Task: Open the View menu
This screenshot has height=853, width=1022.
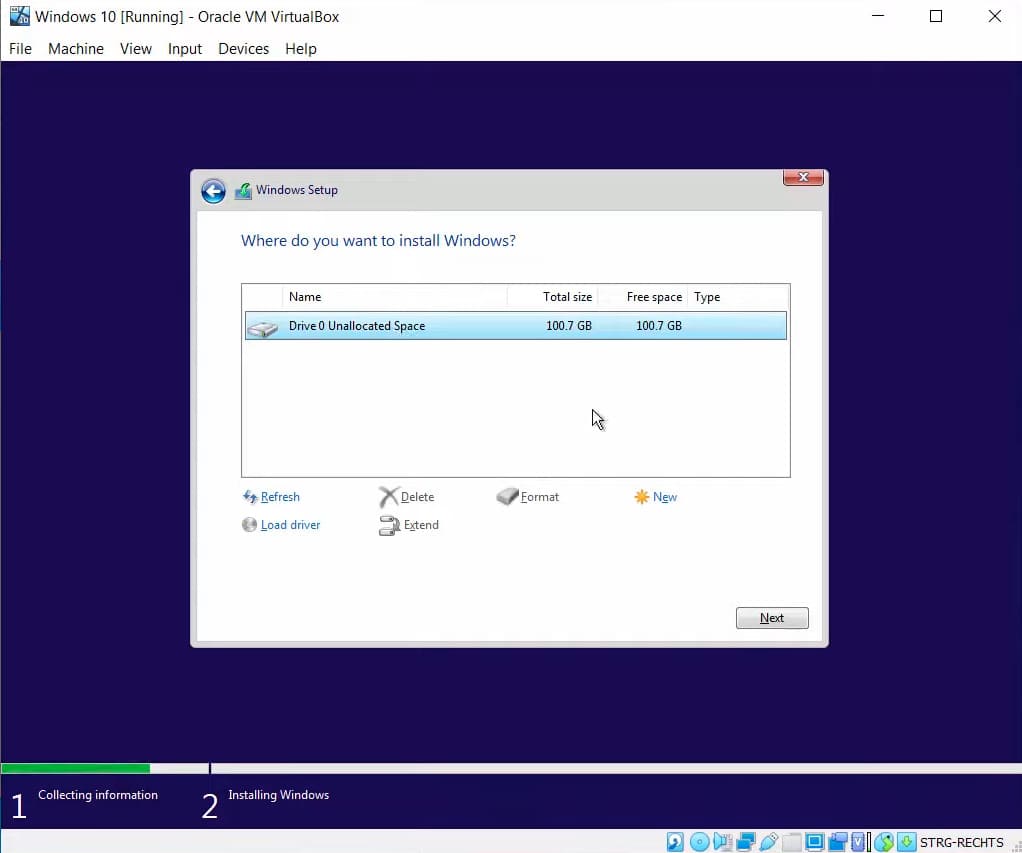Action: (136, 48)
